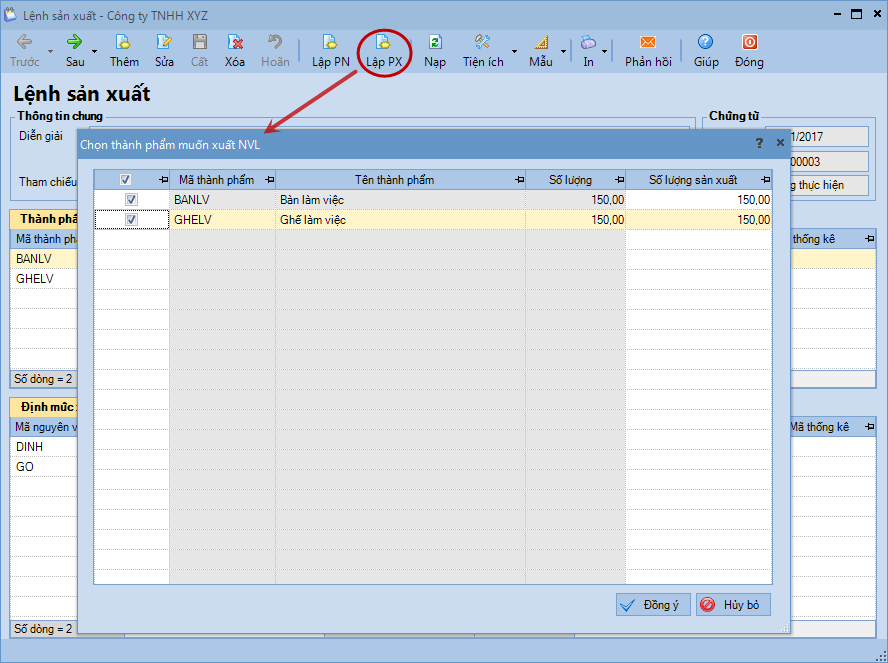This screenshot has height=663, width=888.
Task: Click the Nạp reload icon
Action: click(x=435, y=43)
